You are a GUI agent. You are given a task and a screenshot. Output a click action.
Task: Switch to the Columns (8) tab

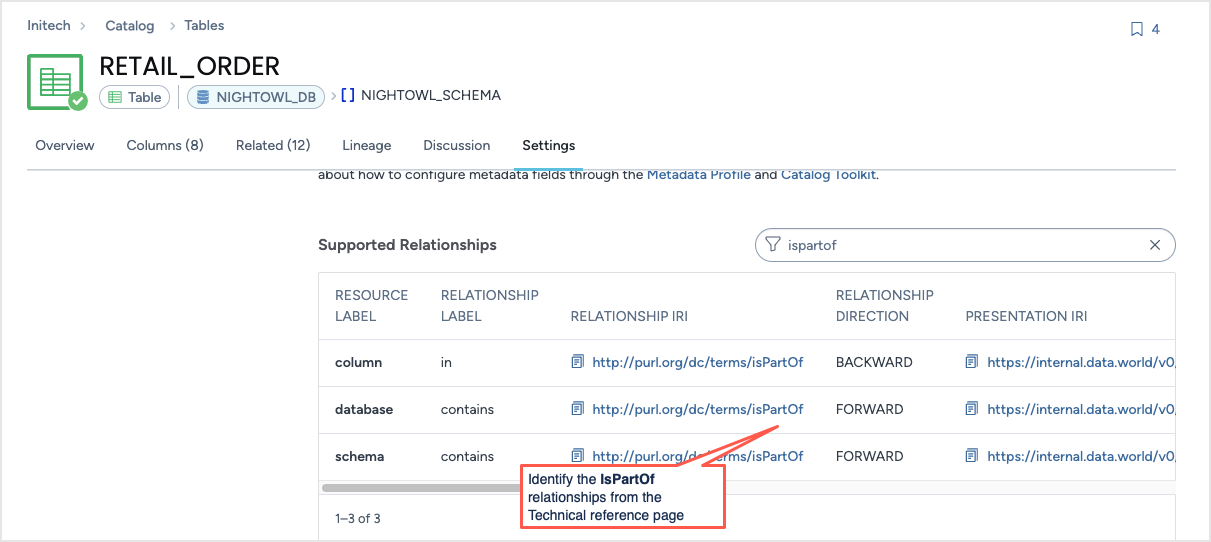click(x=165, y=146)
